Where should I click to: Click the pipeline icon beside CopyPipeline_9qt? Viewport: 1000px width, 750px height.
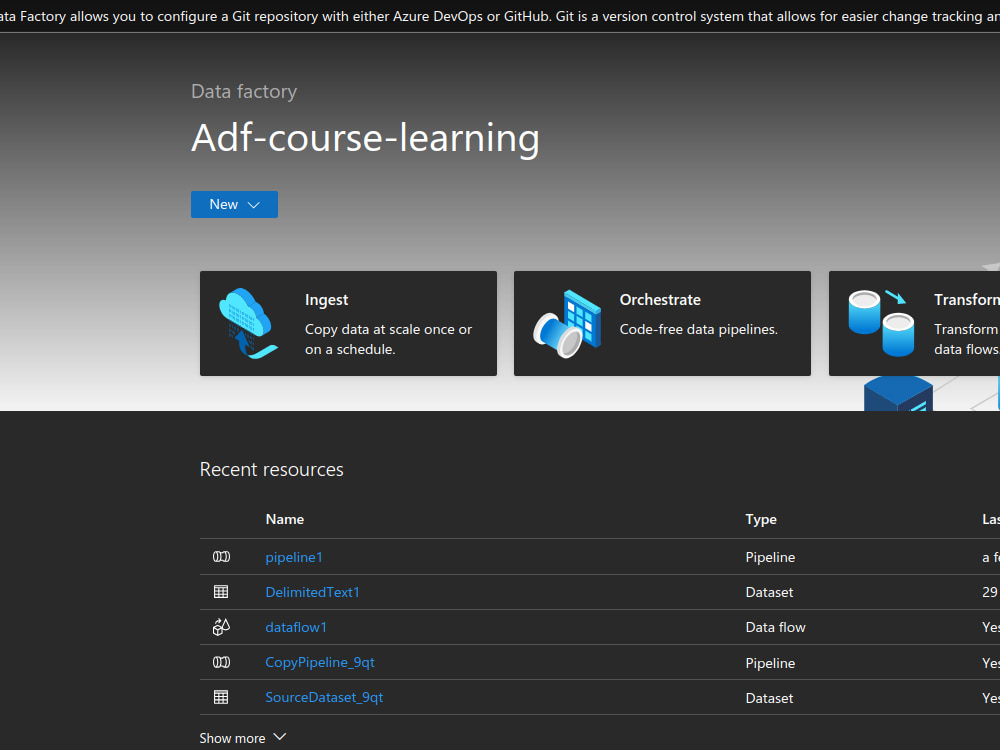point(221,662)
